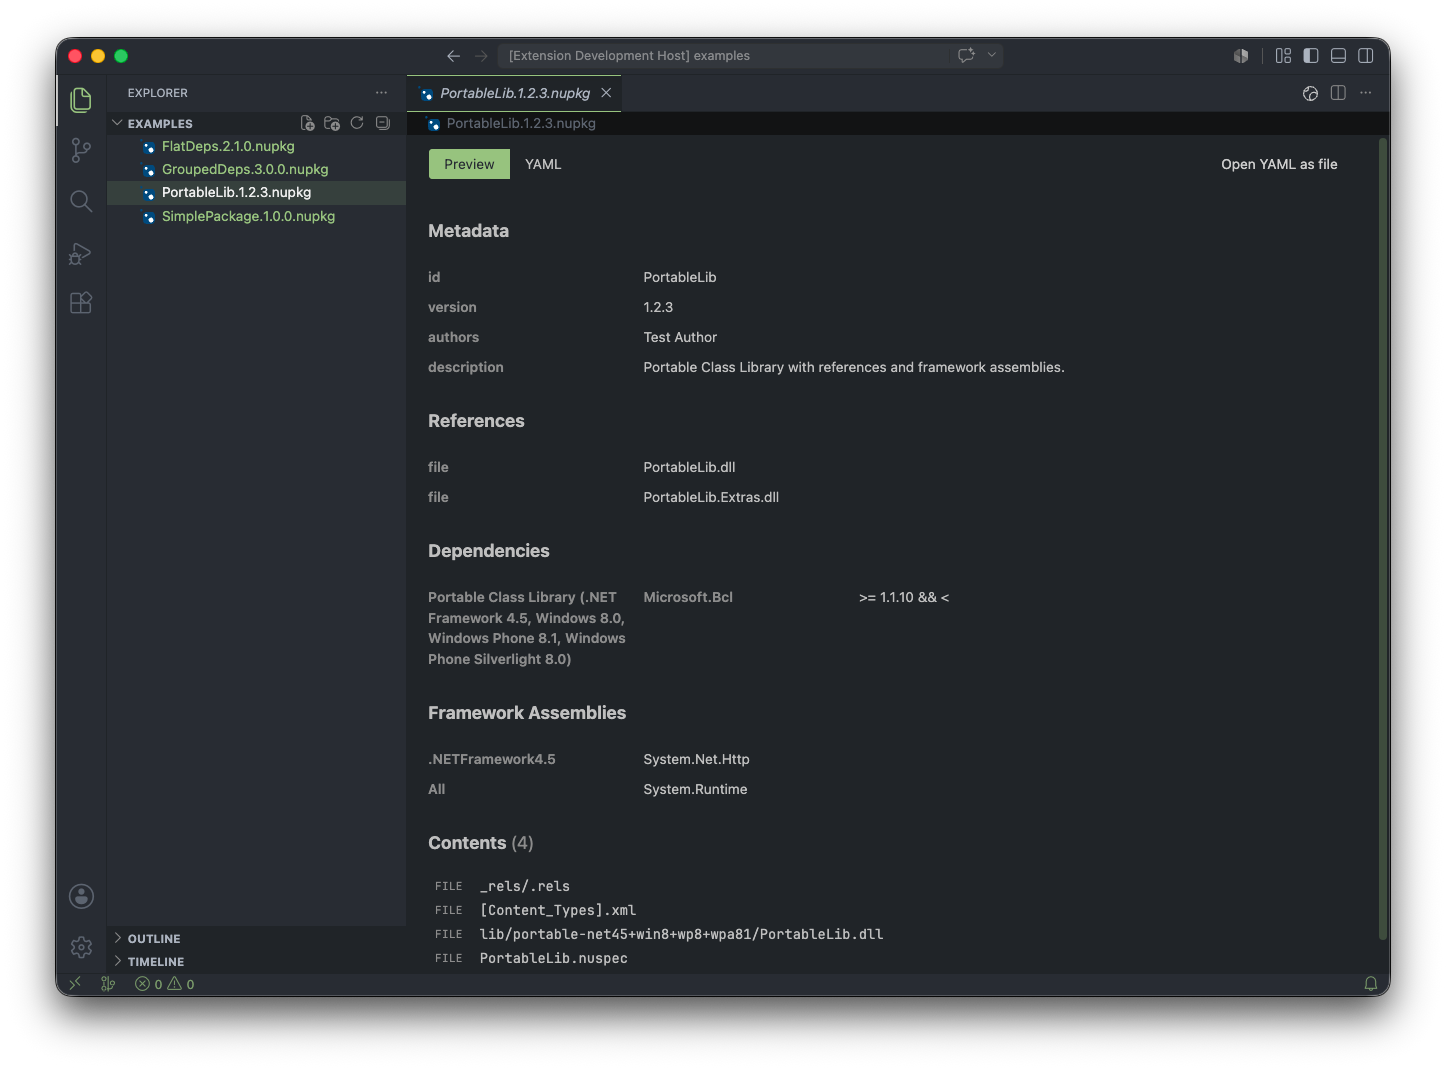
Task: Click the [Content_Types].xml contents entry
Action: (558, 910)
